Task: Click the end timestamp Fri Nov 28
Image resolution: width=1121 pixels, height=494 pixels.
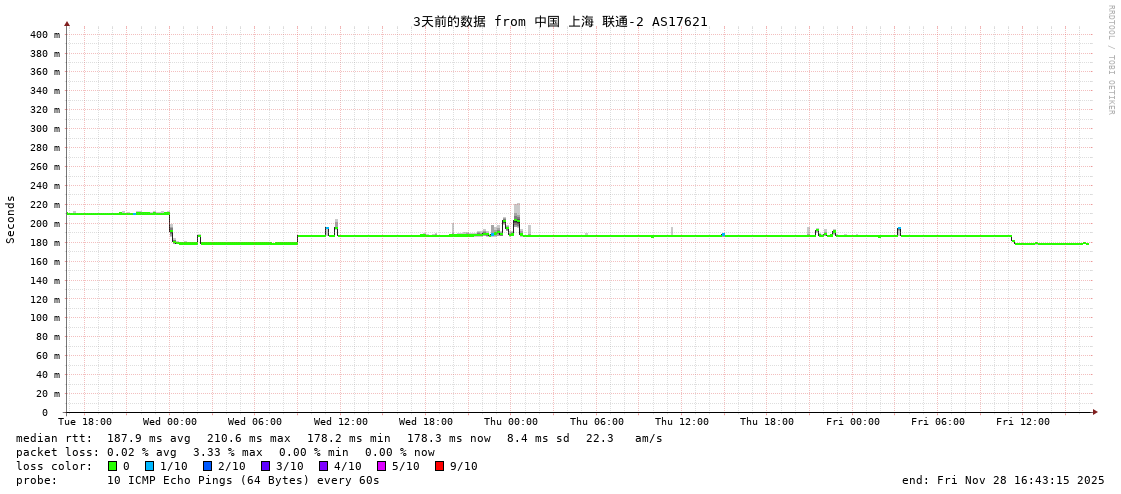Action: [1003, 480]
